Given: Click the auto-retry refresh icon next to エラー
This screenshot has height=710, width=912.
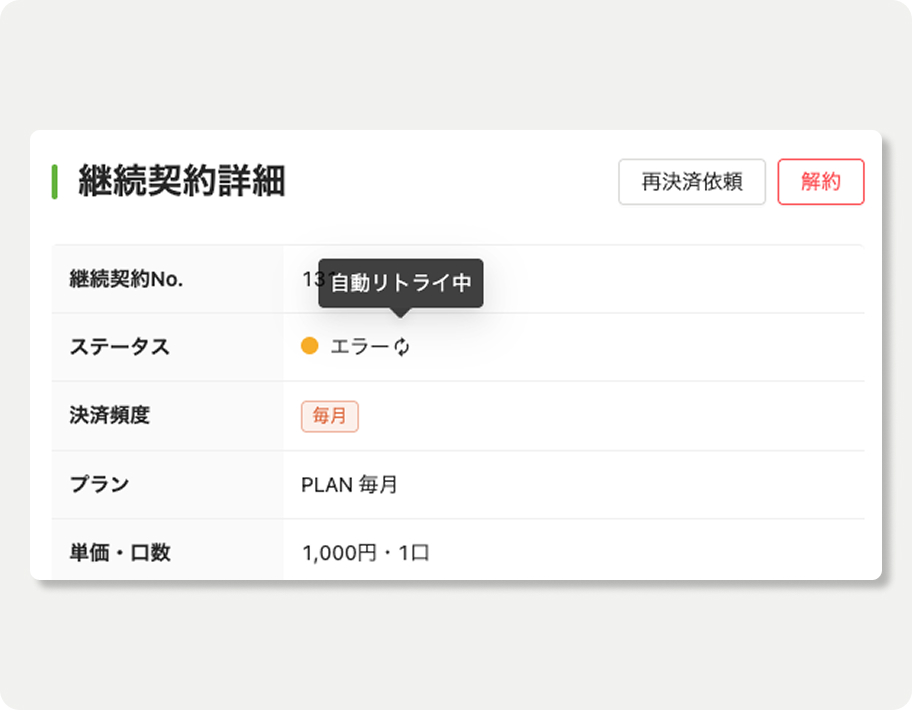Looking at the screenshot, I should [401, 347].
